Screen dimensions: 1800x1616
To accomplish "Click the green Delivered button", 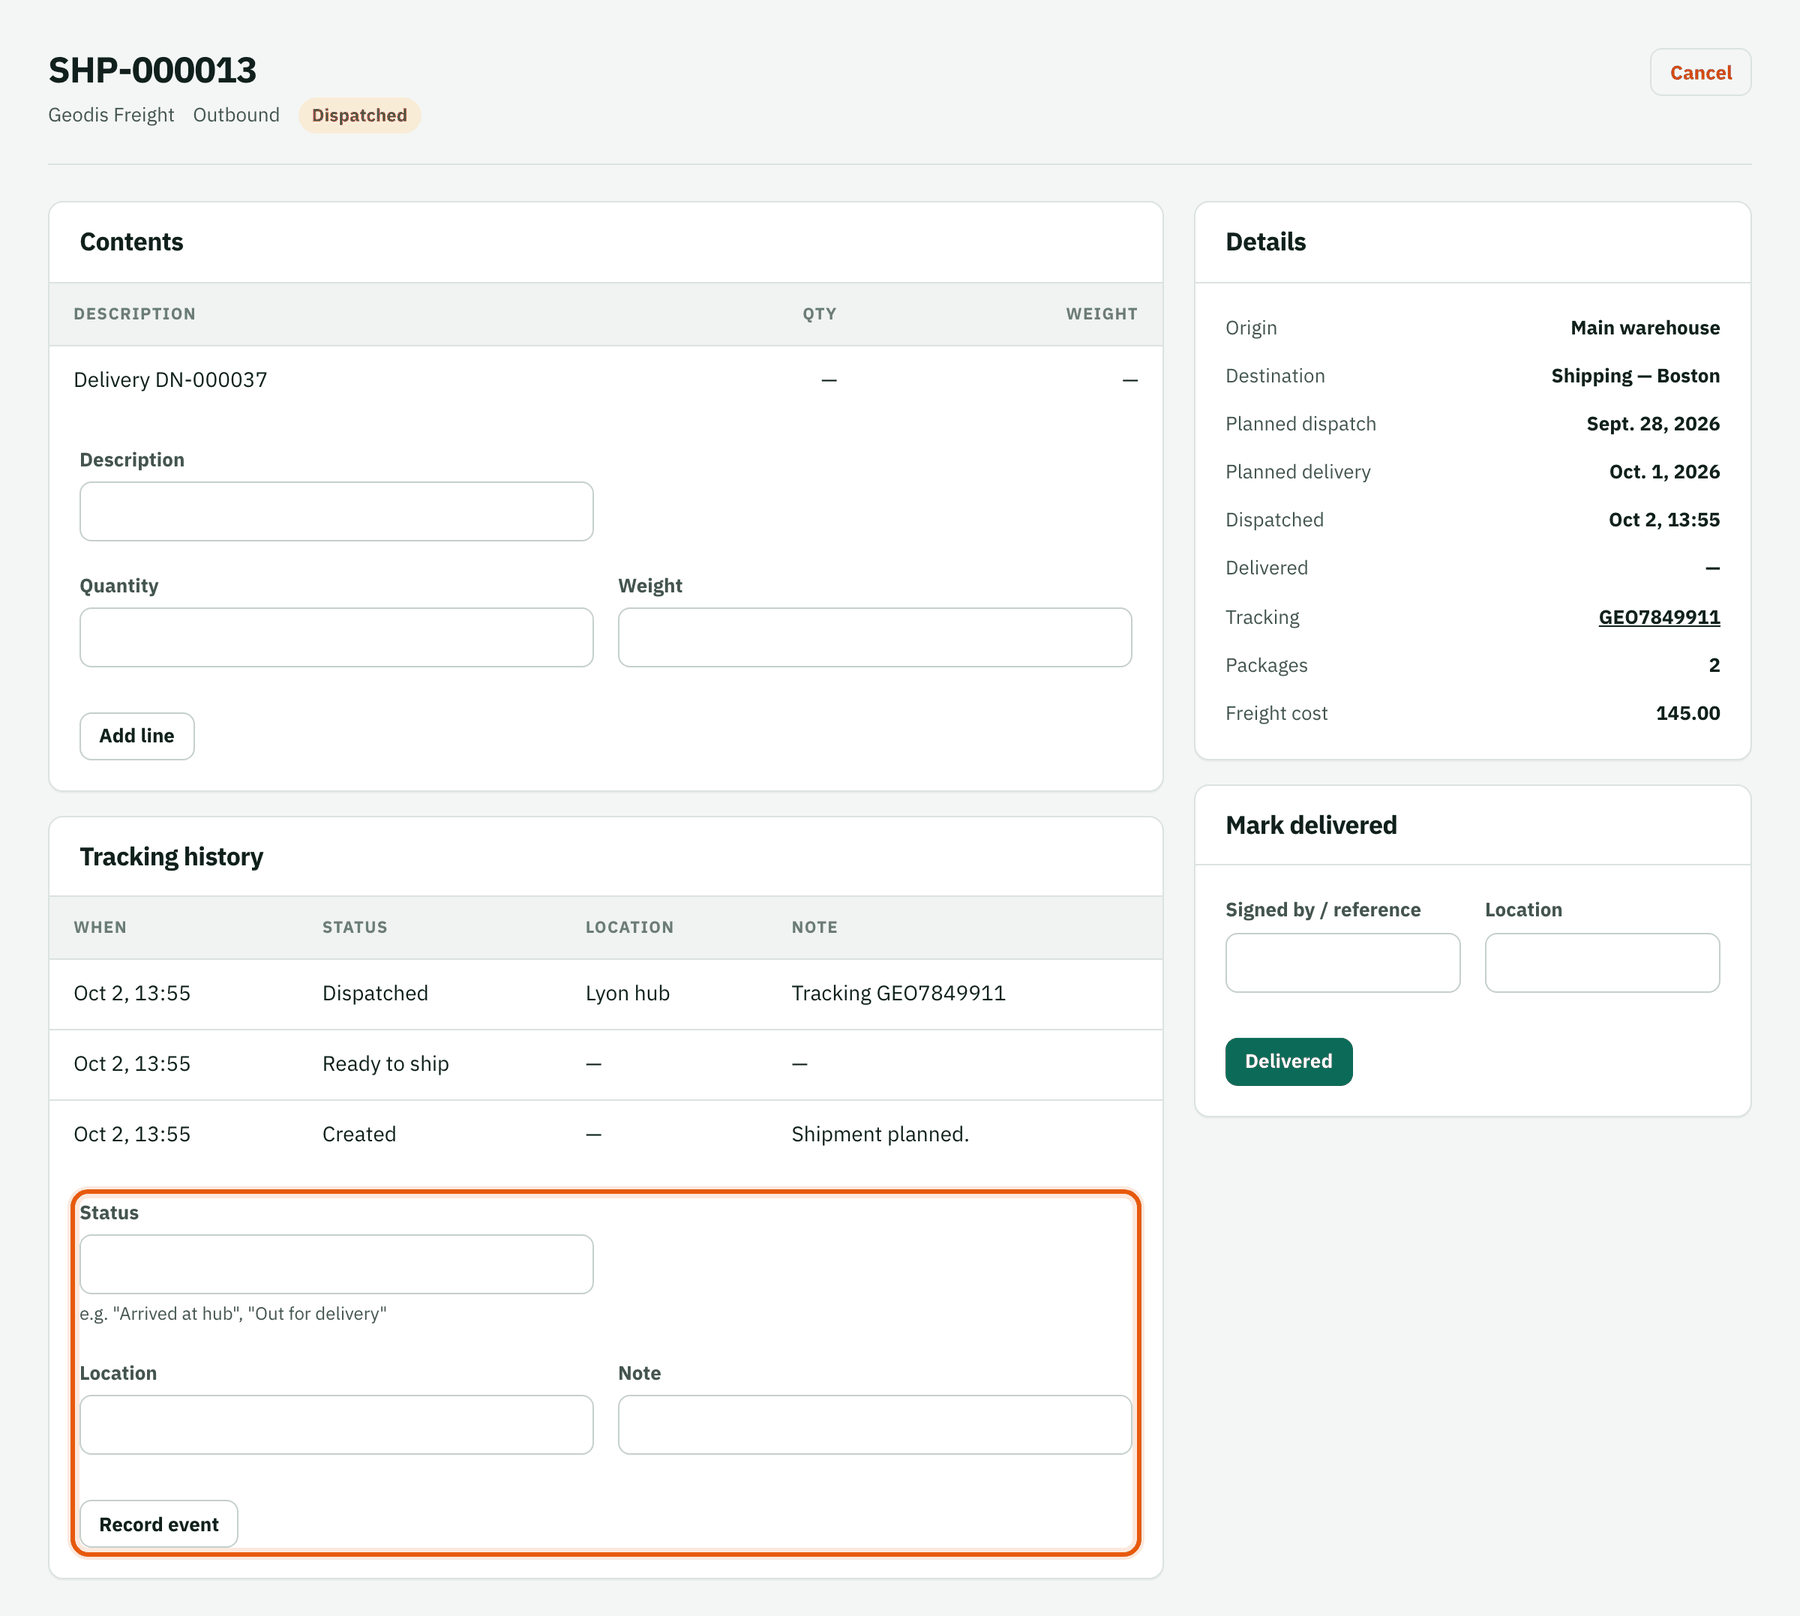I will coord(1288,1061).
